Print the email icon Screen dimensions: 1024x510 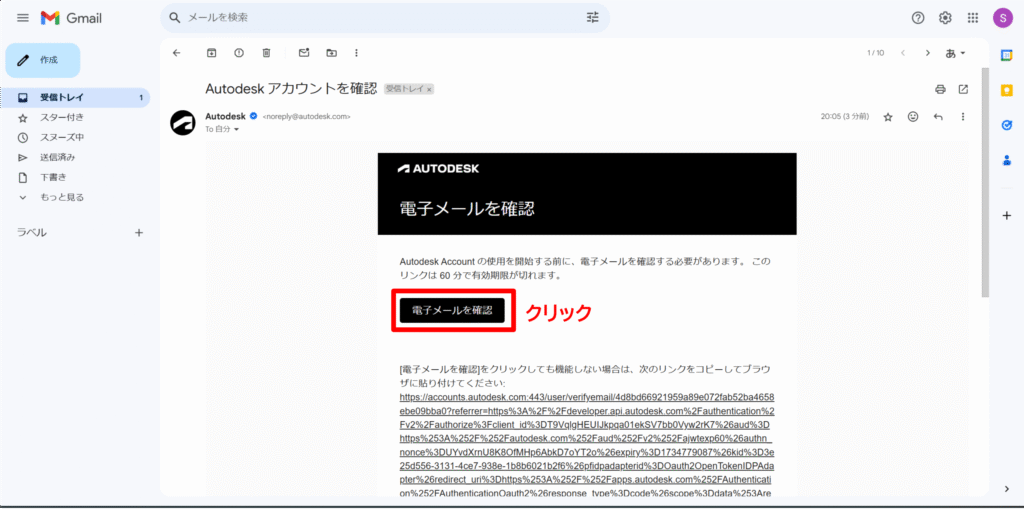coord(940,89)
